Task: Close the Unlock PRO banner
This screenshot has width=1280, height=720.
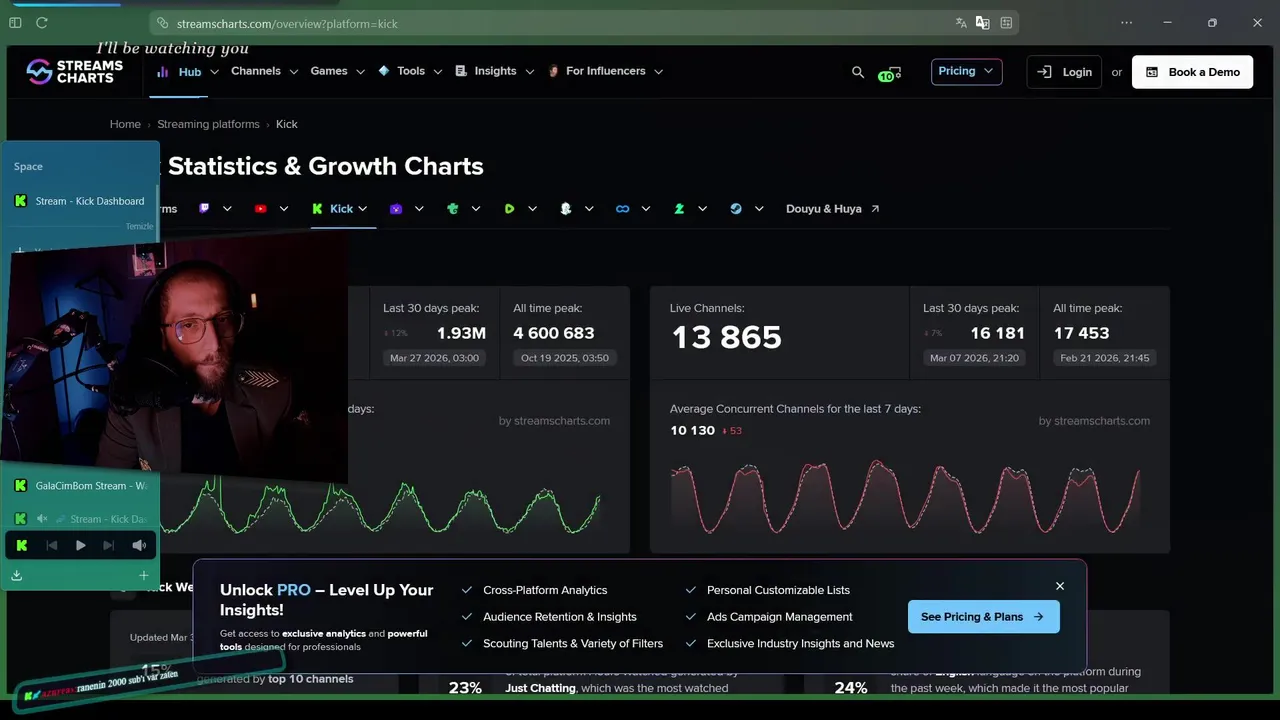Action: [1060, 586]
